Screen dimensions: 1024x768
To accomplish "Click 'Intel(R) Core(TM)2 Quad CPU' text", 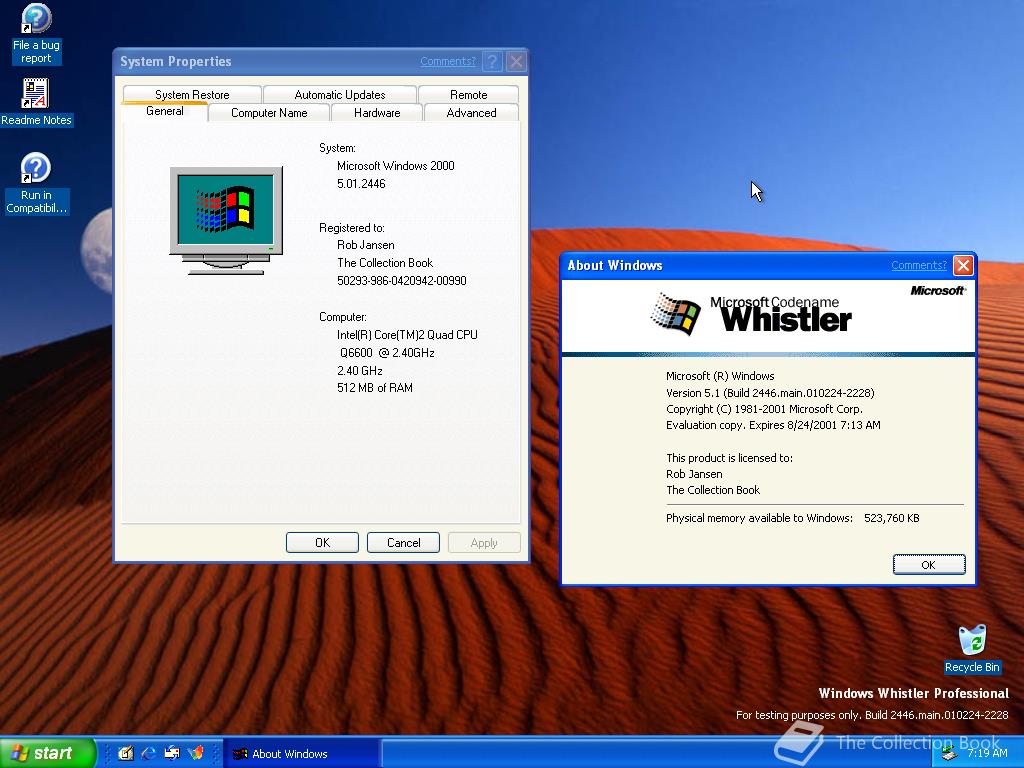I will (407, 334).
